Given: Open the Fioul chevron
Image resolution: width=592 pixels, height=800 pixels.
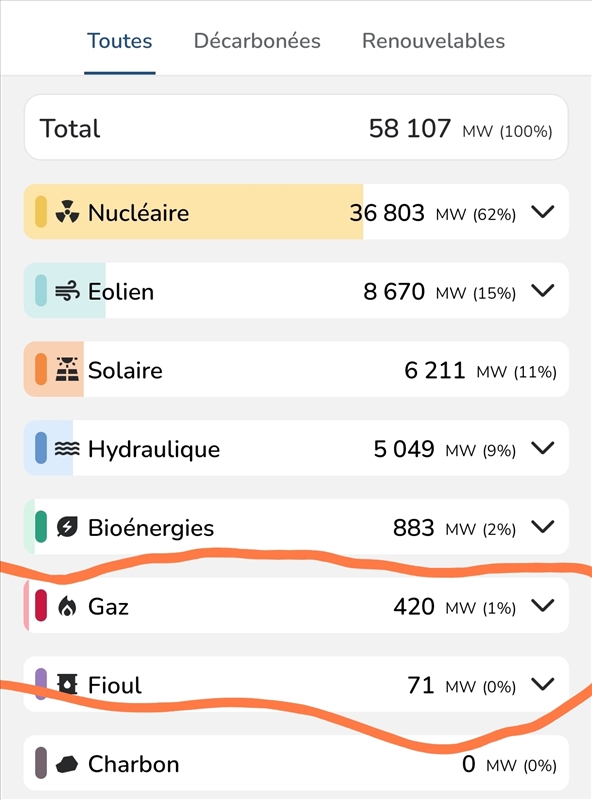Looking at the screenshot, I should (x=543, y=685).
